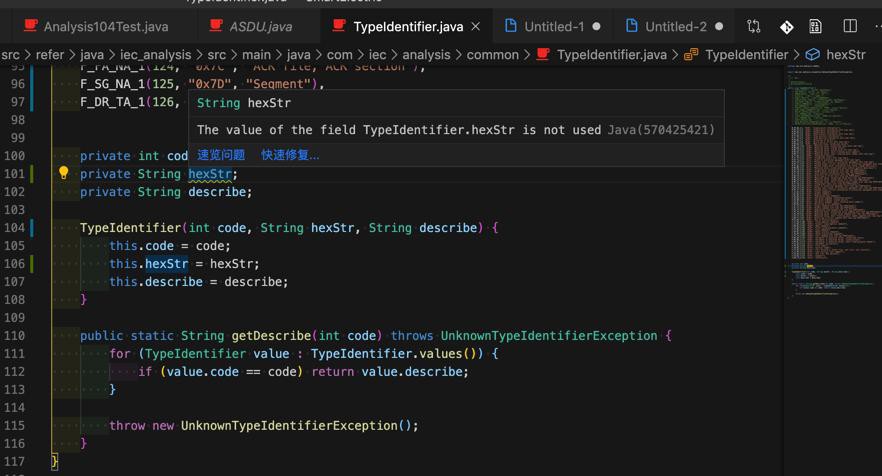Select the com breadcrumb segment
The image size is (882, 476).
click(340, 55)
